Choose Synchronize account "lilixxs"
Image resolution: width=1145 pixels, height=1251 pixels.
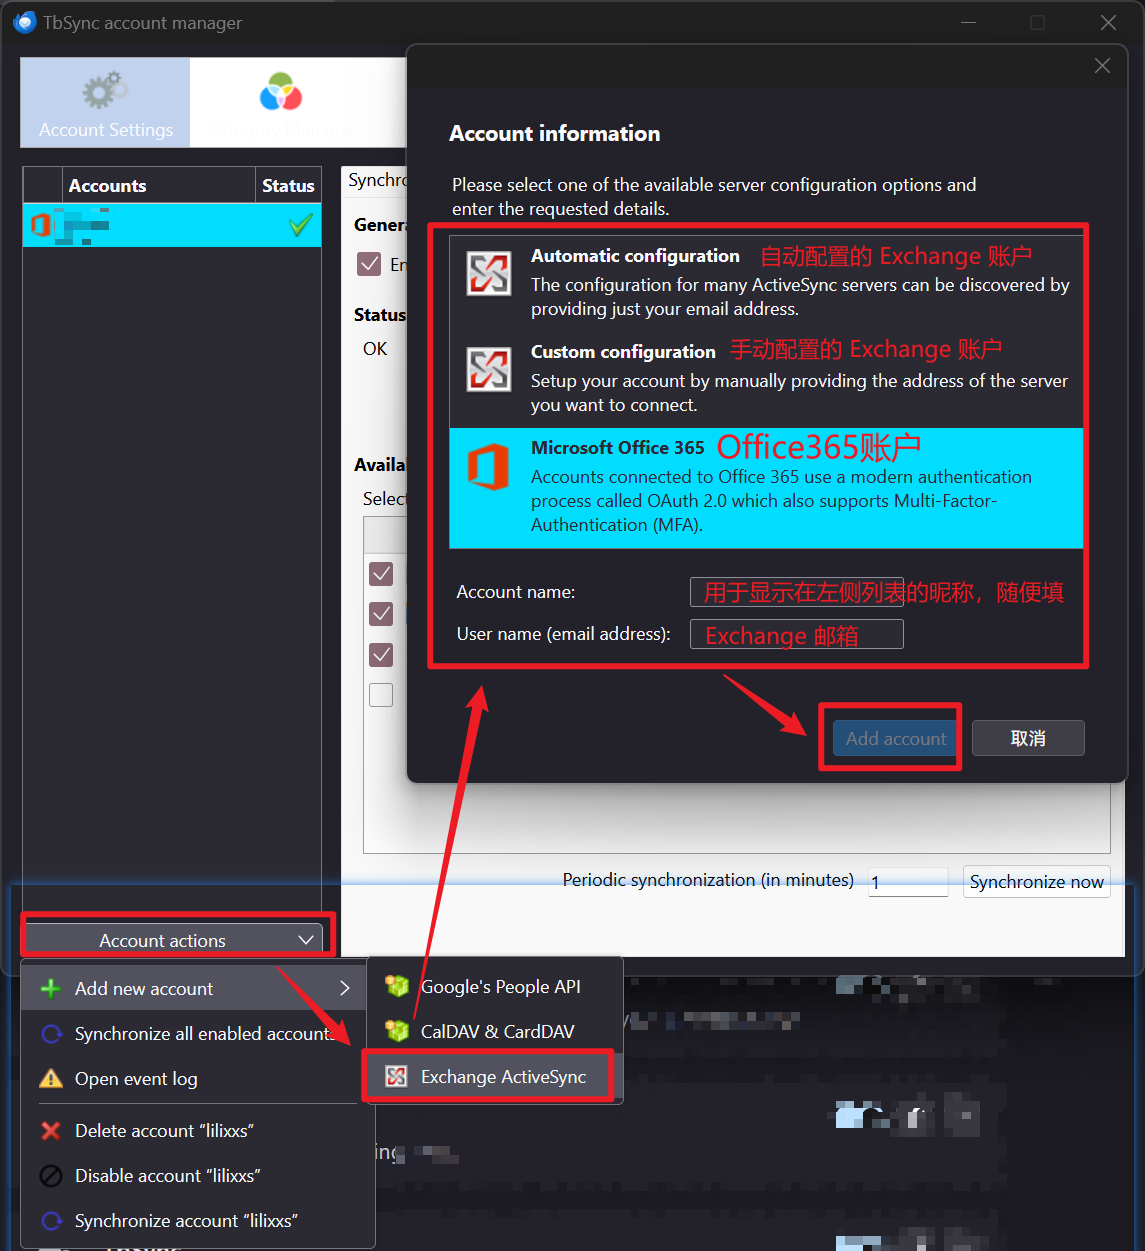(x=197, y=1221)
